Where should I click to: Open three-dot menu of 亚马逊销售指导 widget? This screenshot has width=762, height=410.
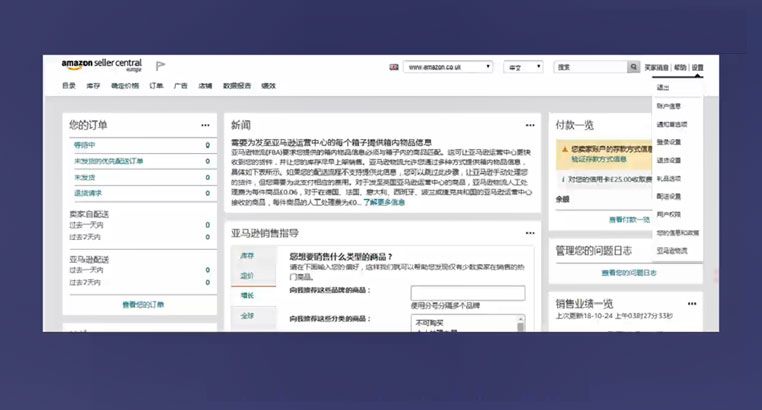530,233
